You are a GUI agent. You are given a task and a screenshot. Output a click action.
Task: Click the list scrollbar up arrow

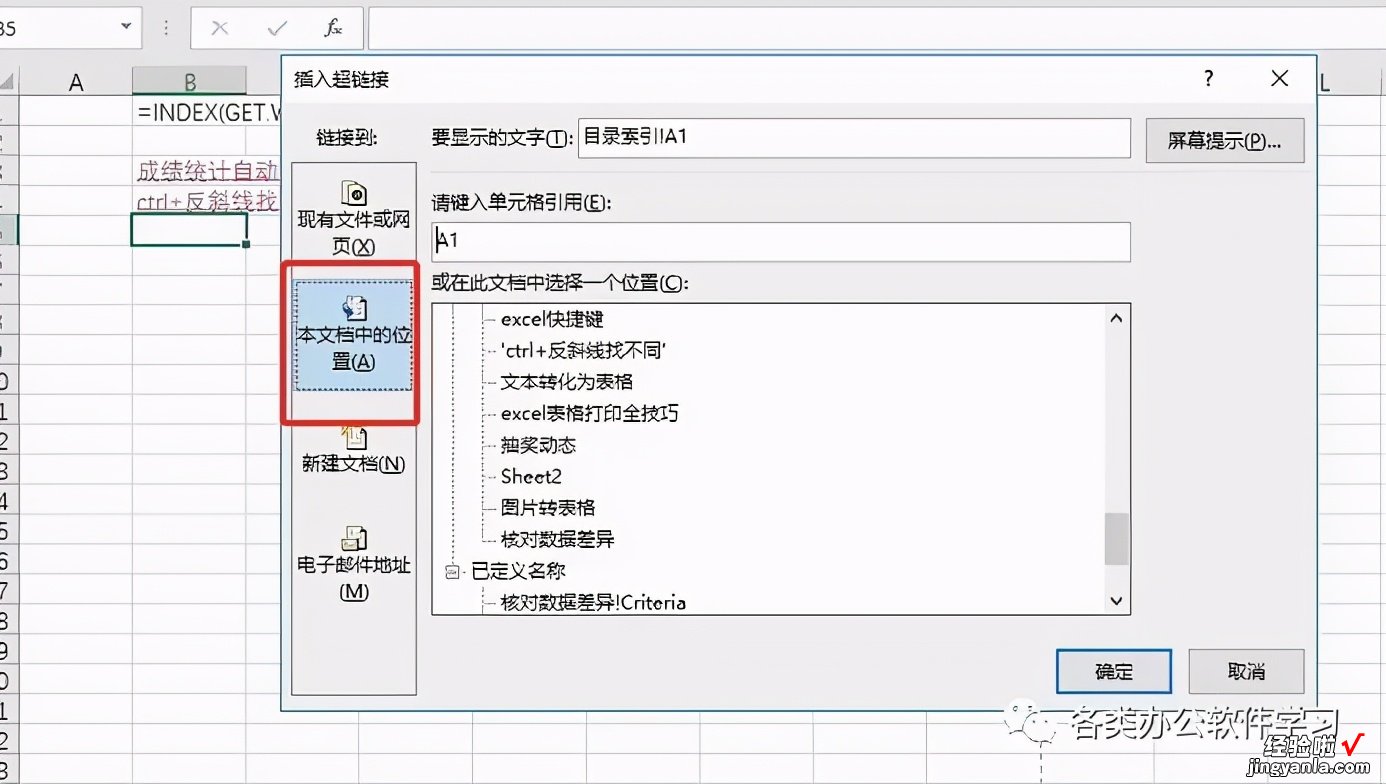(x=1116, y=319)
